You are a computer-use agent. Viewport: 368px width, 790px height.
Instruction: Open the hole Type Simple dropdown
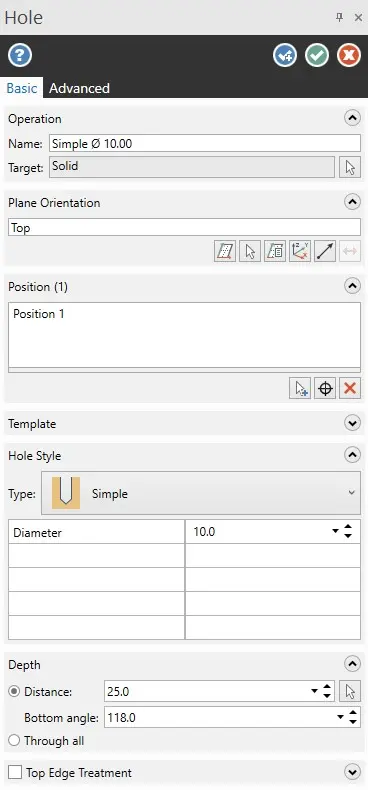pyautogui.click(x=201, y=493)
